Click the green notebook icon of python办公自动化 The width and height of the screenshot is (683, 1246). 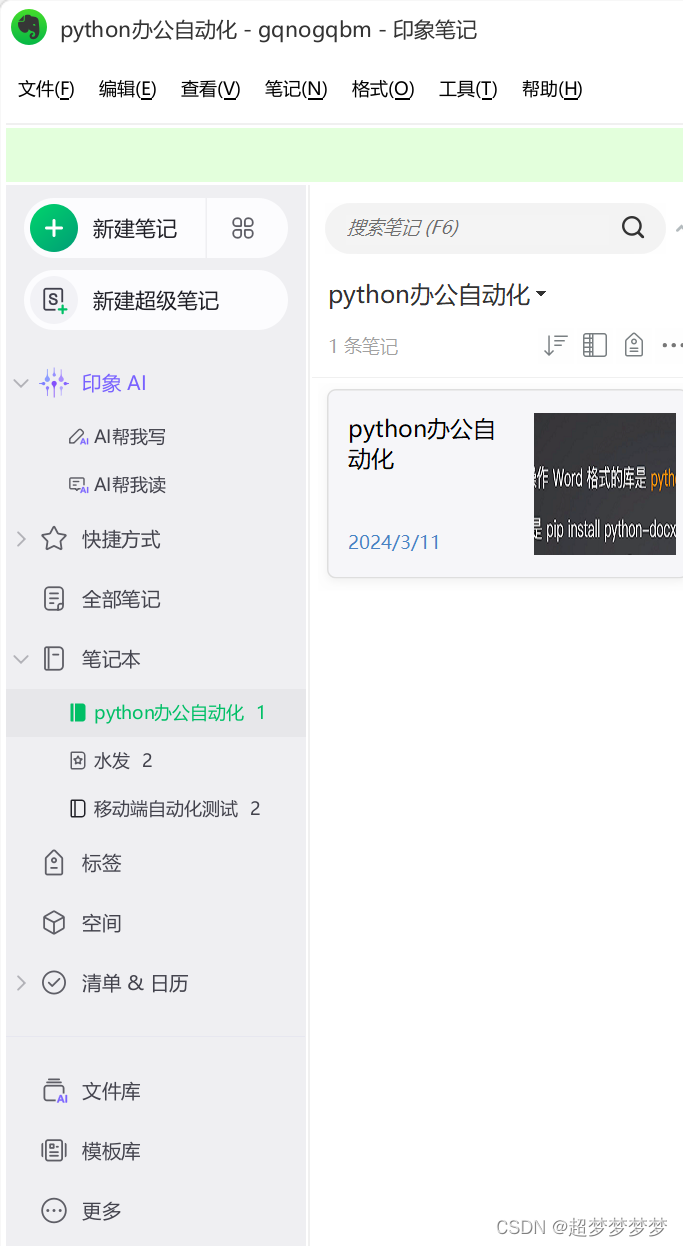tap(78, 713)
